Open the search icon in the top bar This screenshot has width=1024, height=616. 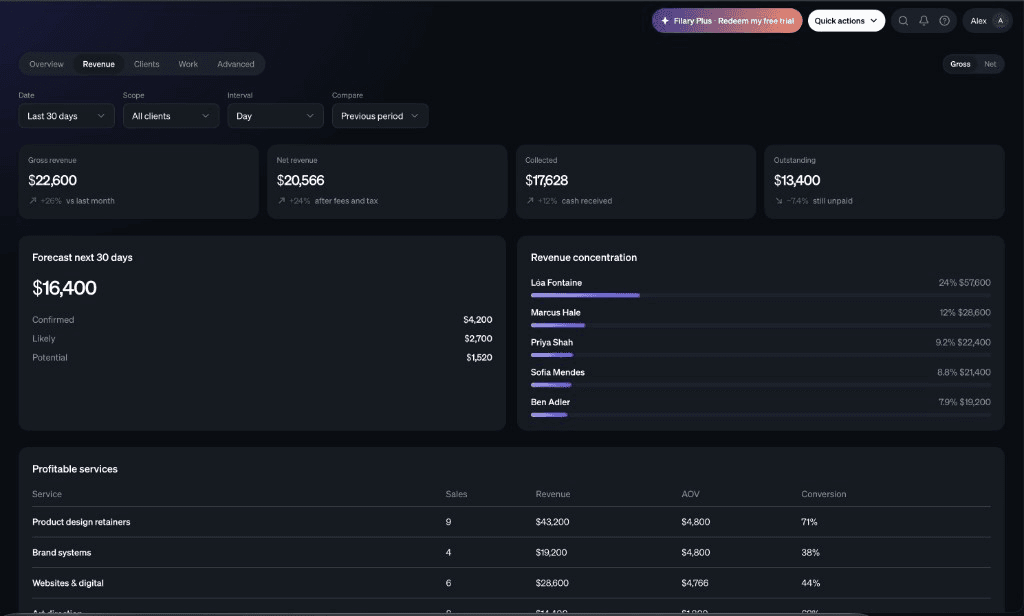903,21
